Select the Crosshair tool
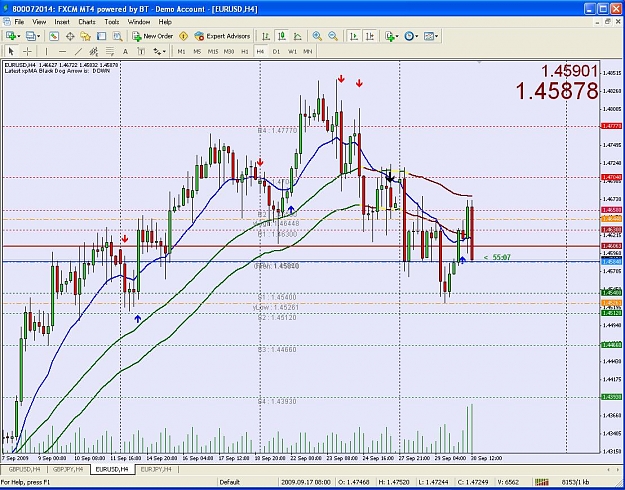Image resolution: width=625 pixels, height=490 pixels. click(27, 51)
